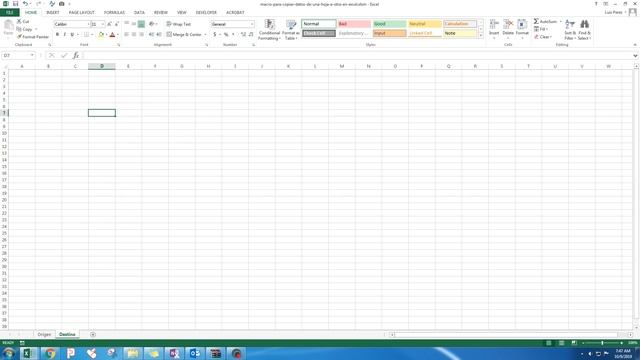Open the Fill dropdown in Editing group
Image resolution: width=640 pixels, height=360 pixels.
pyautogui.click(x=542, y=29)
